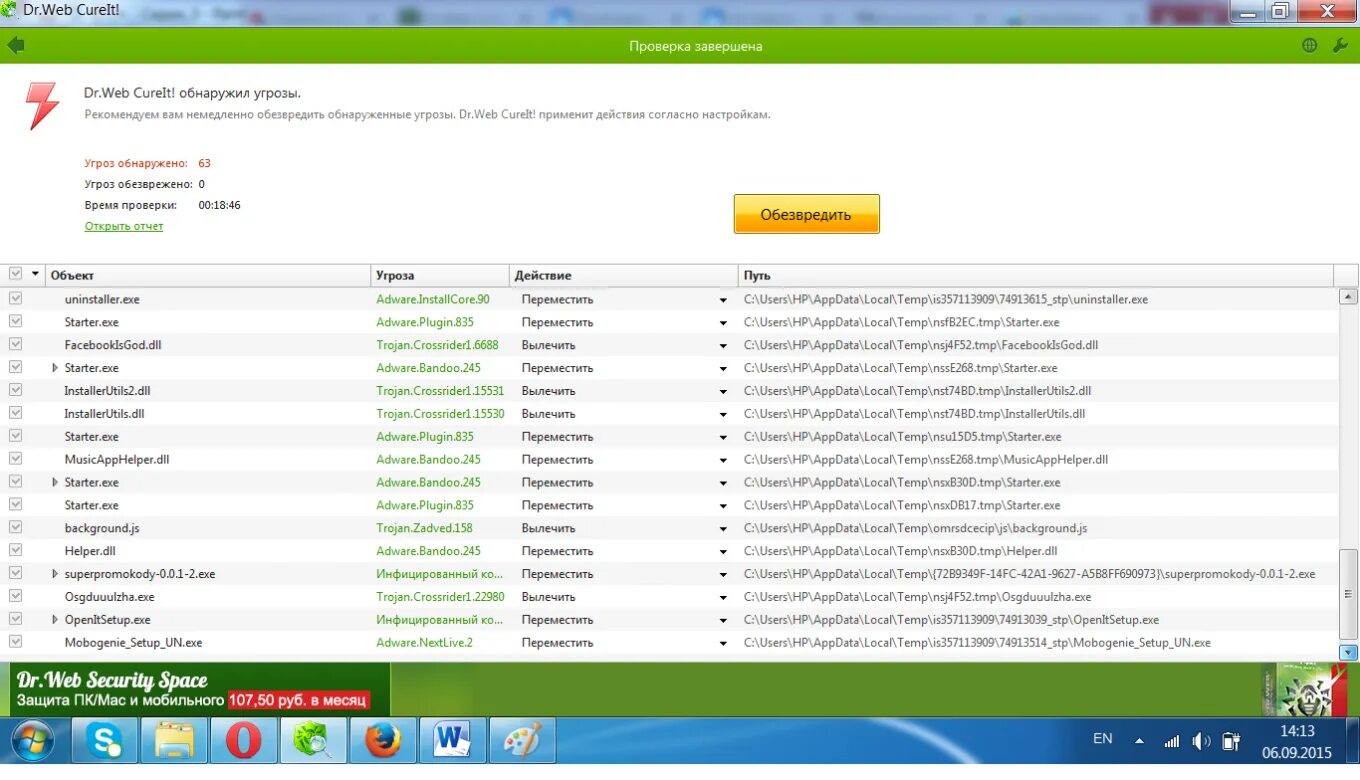Uncheck the MusicAppHelper.dll checkbox
The height and width of the screenshot is (780, 1360).
coord(15,459)
